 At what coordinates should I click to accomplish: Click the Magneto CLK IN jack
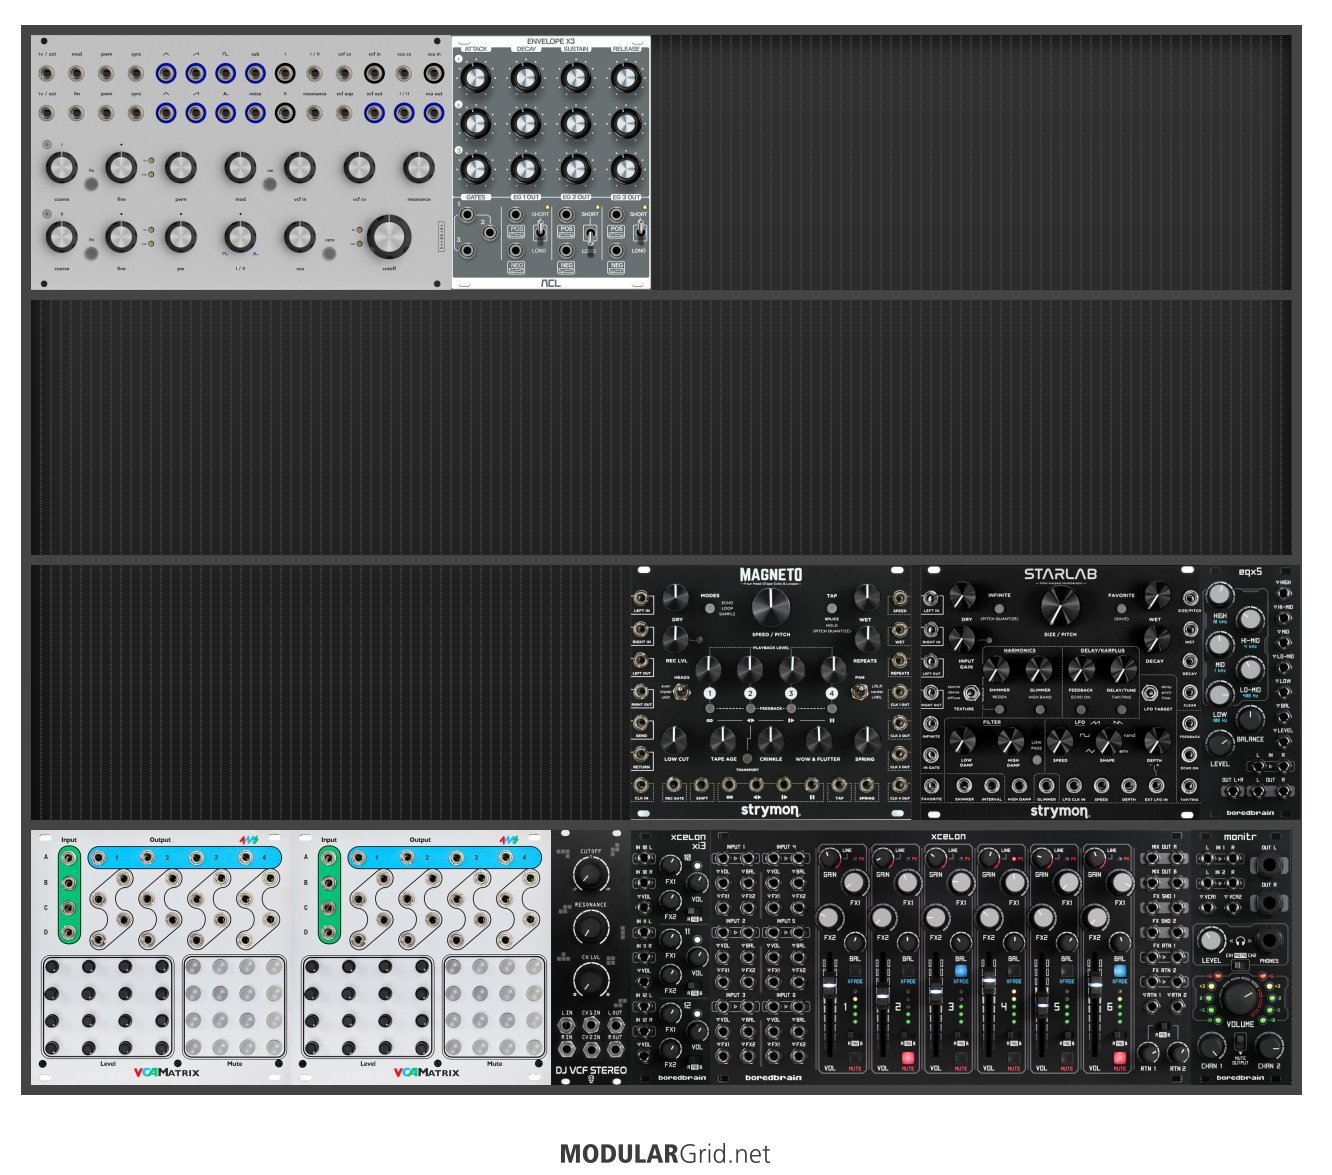(641, 785)
